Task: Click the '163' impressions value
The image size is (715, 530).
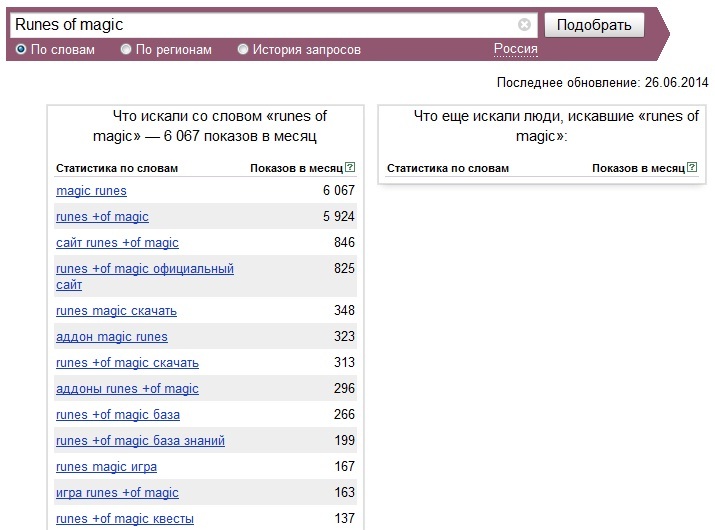Action: [344, 492]
